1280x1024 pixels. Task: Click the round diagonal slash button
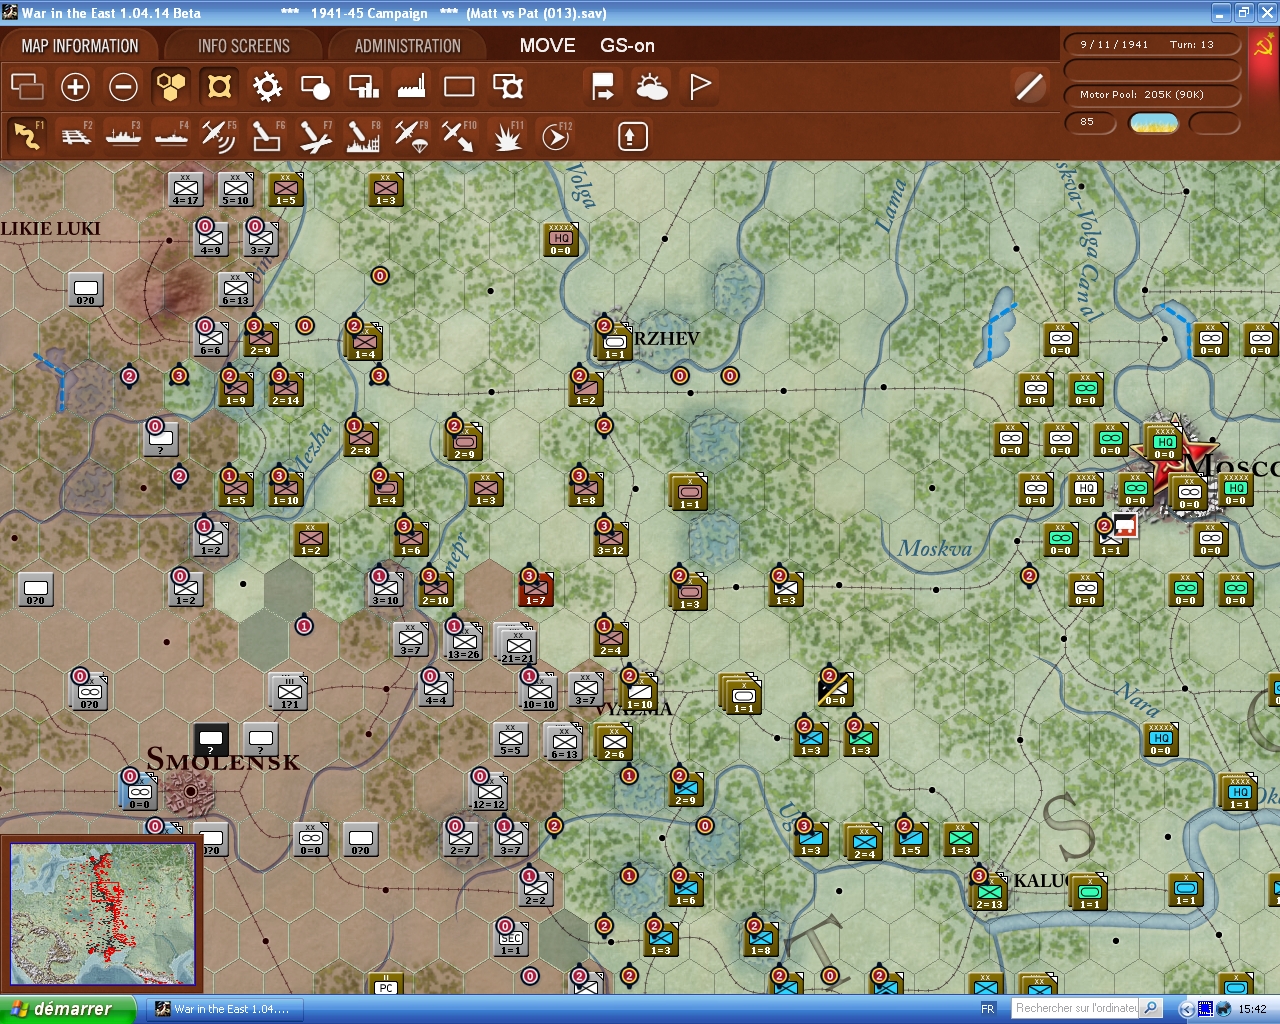tap(1029, 87)
